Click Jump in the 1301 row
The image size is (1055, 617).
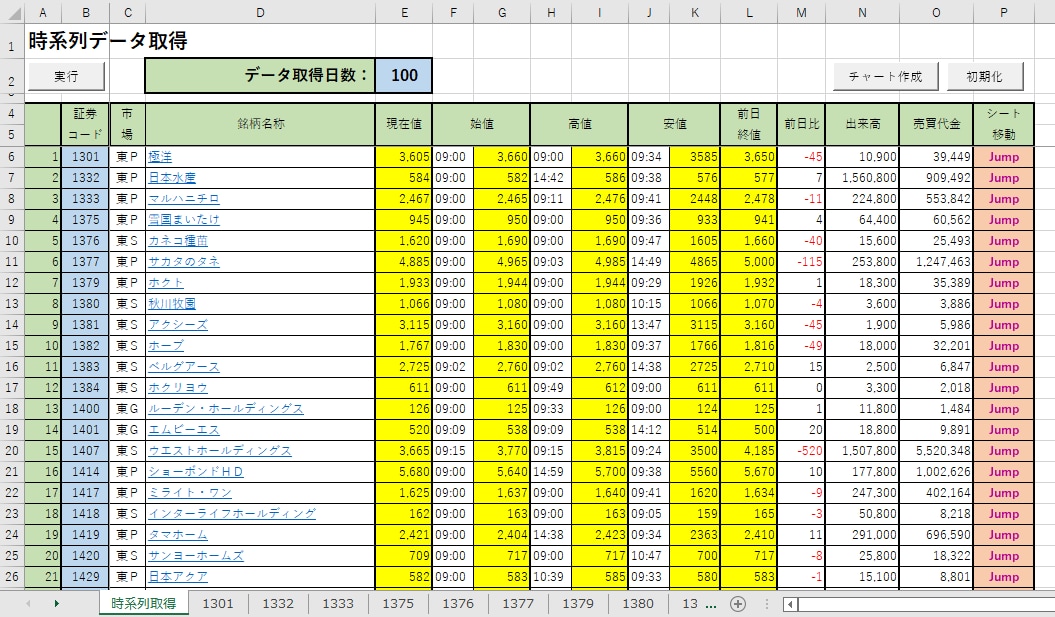[x=1003, y=157]
